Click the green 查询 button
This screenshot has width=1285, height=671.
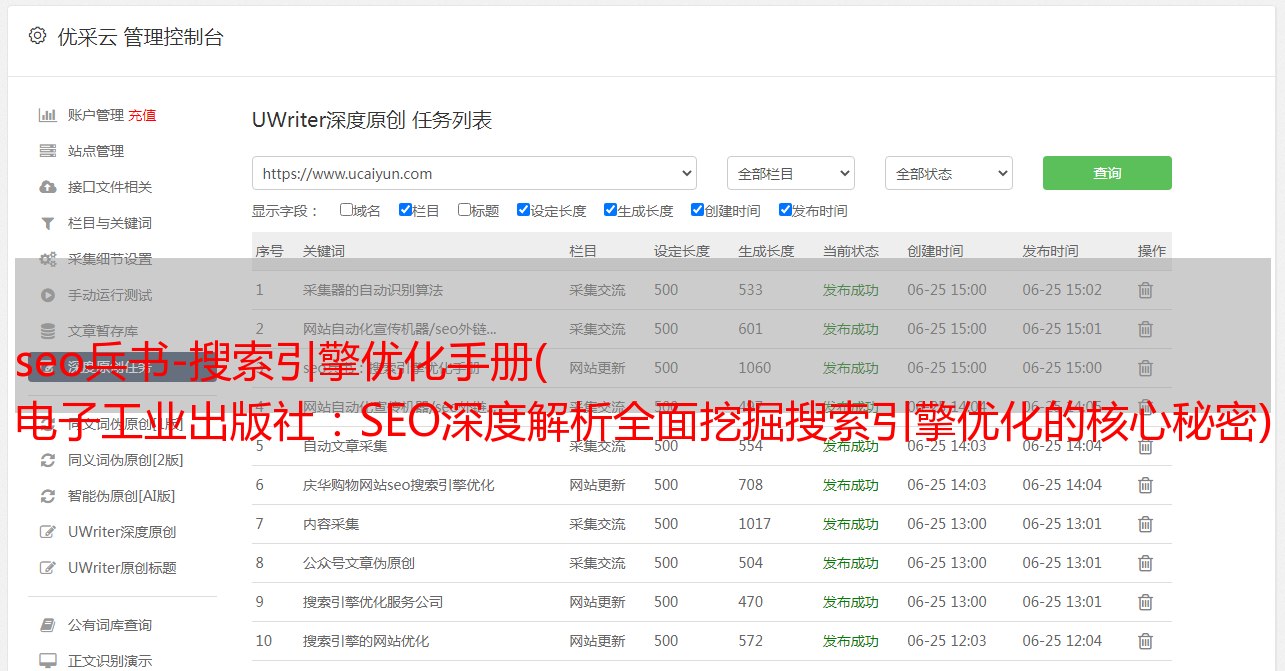1107,173
